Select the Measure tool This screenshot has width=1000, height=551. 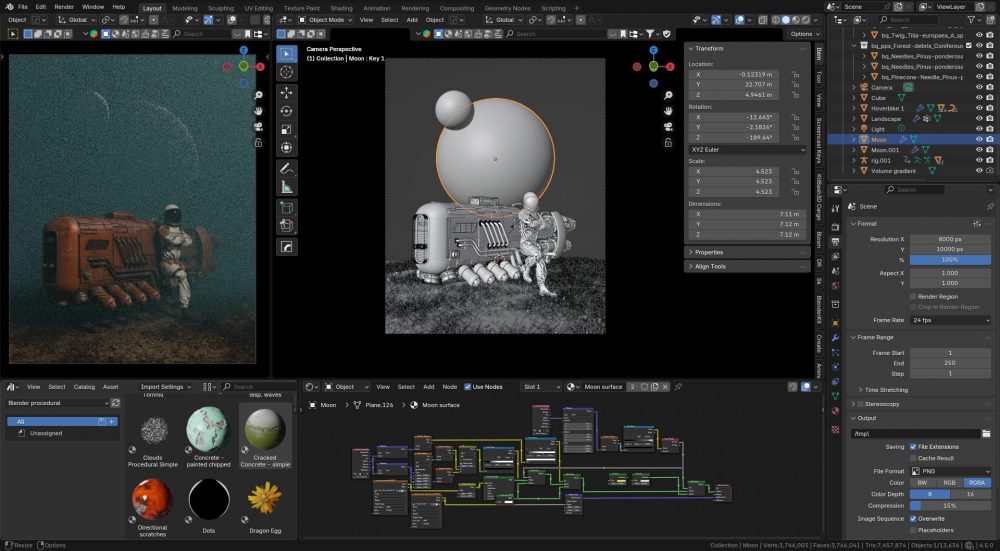coord(286,187)
